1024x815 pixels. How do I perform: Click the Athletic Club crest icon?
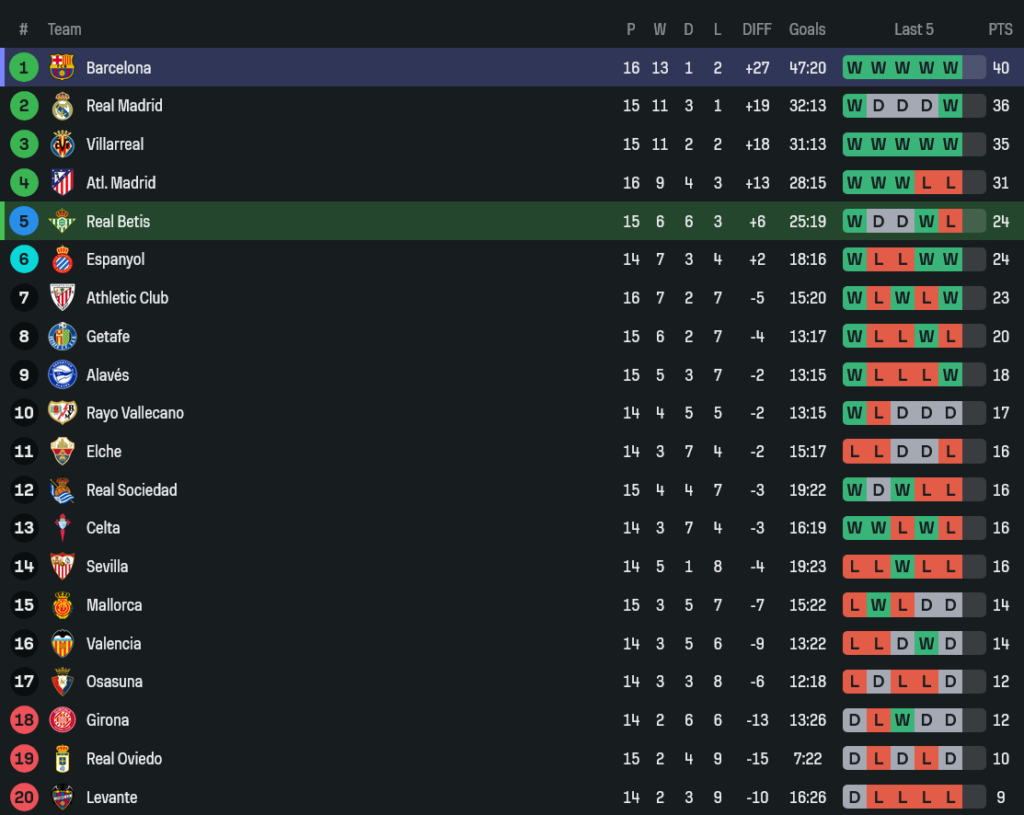62,298
